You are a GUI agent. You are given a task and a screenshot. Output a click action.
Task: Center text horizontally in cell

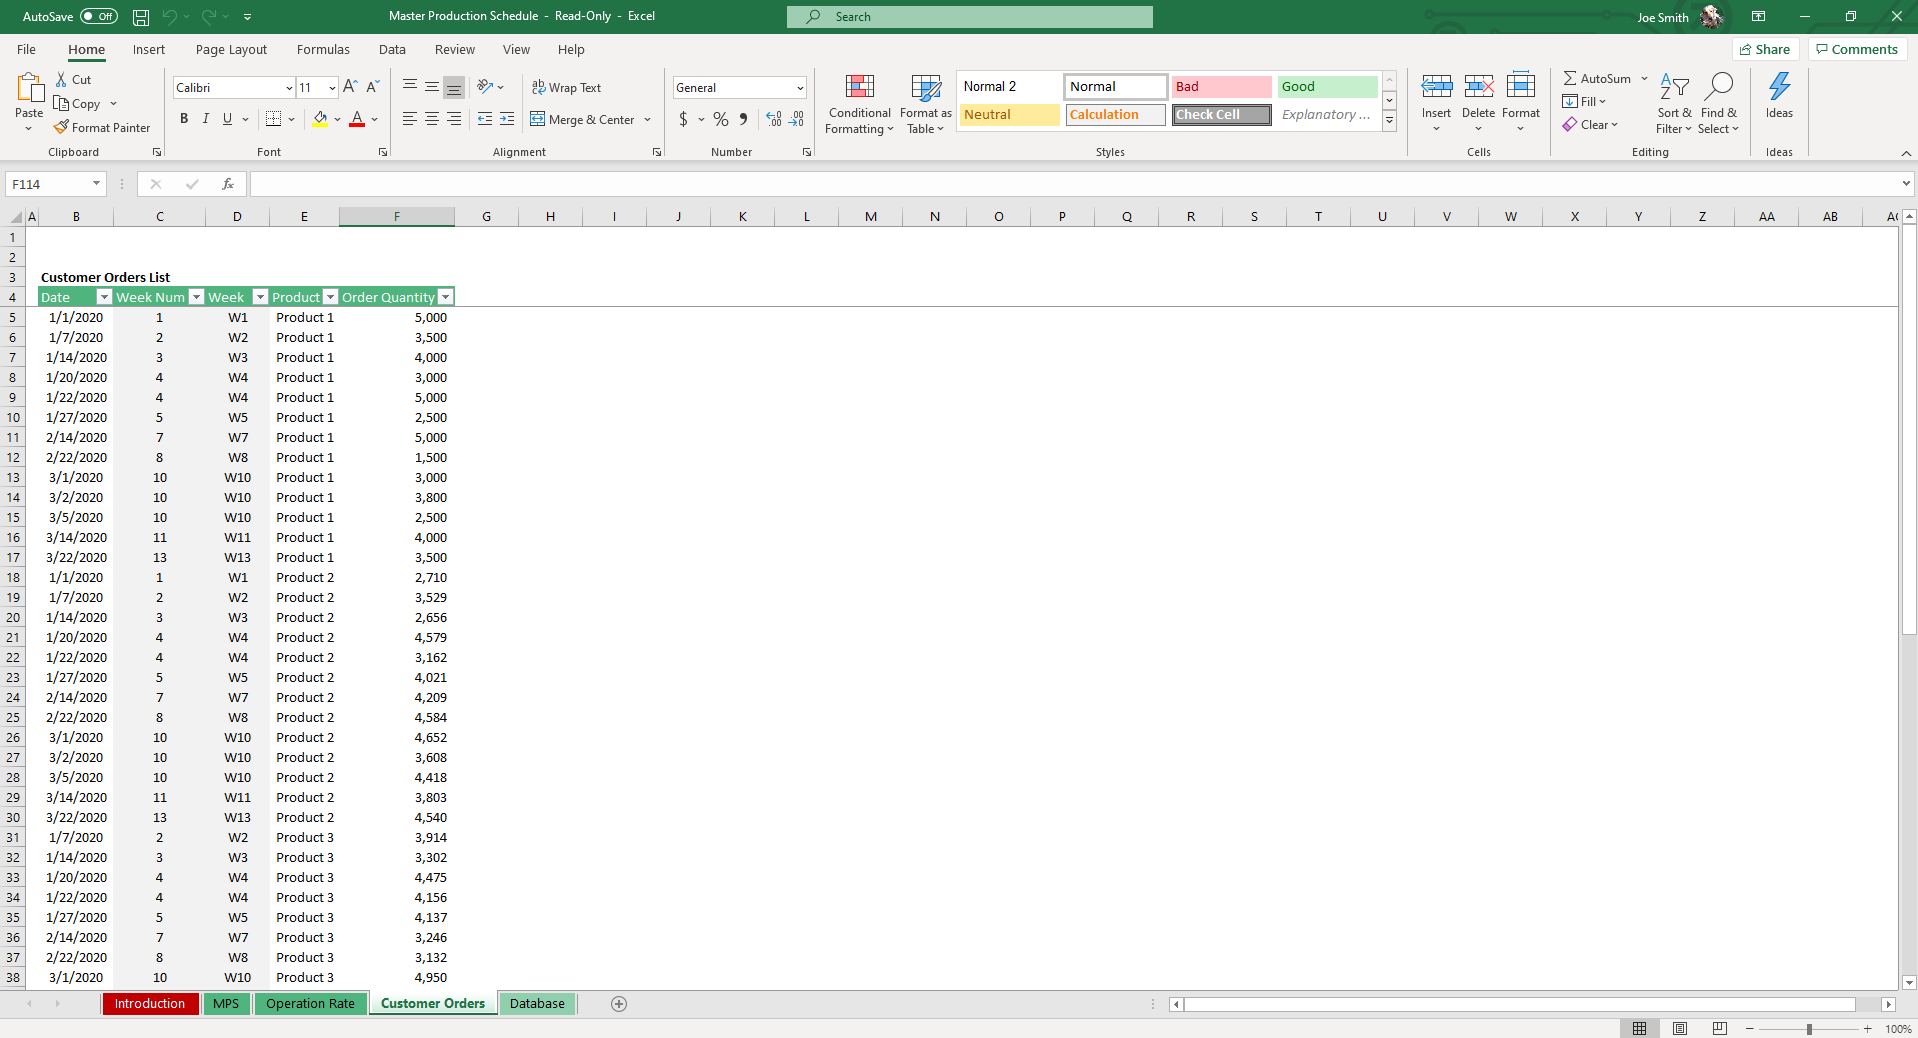tap(432, 119)
